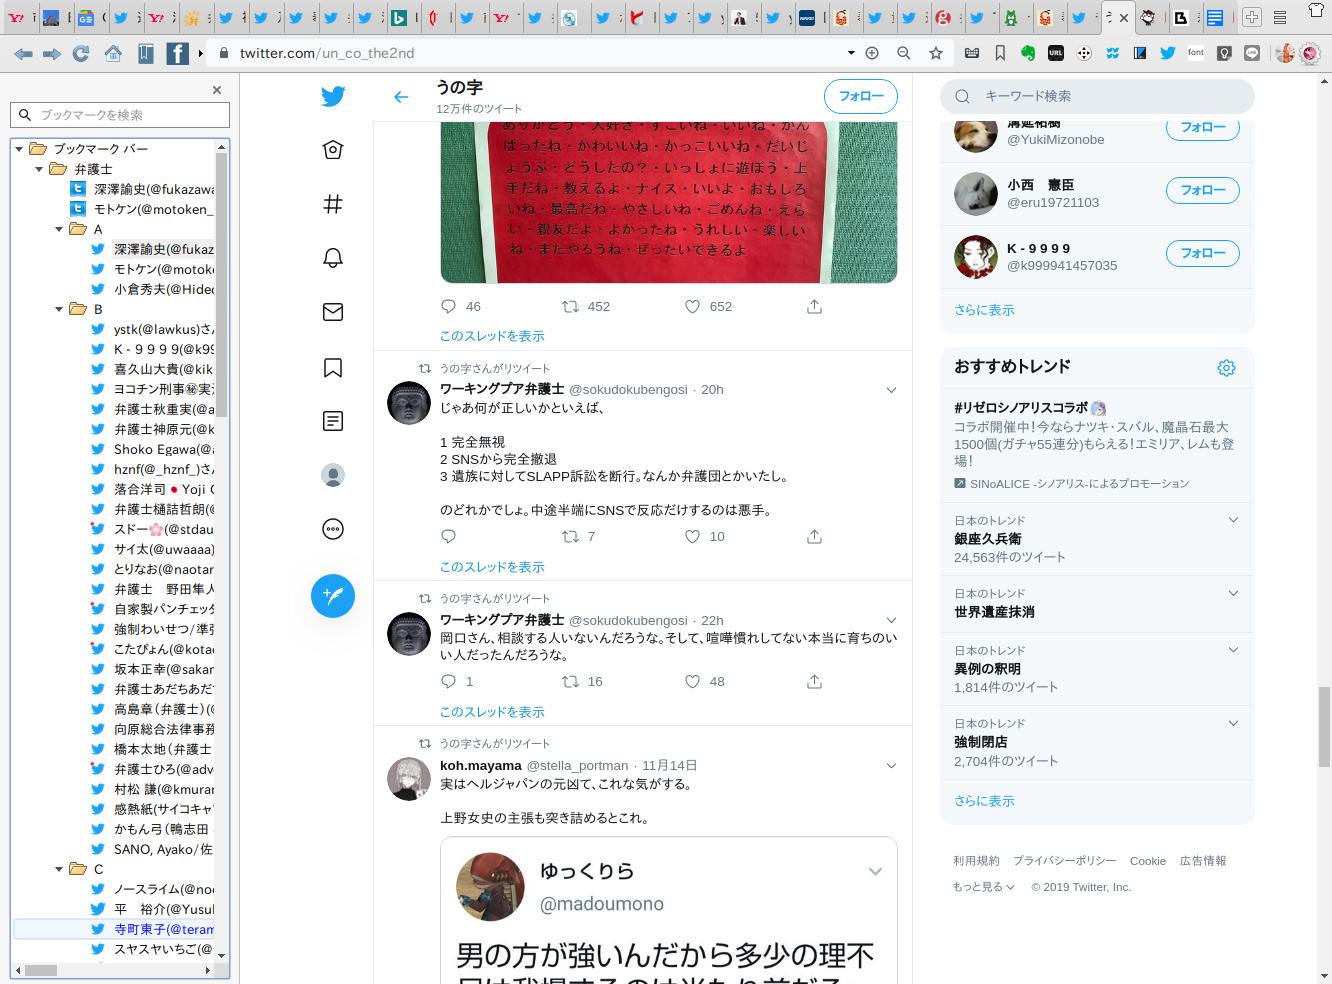Compose a new tweet with feather button
1332x984 pixels.
333,596
